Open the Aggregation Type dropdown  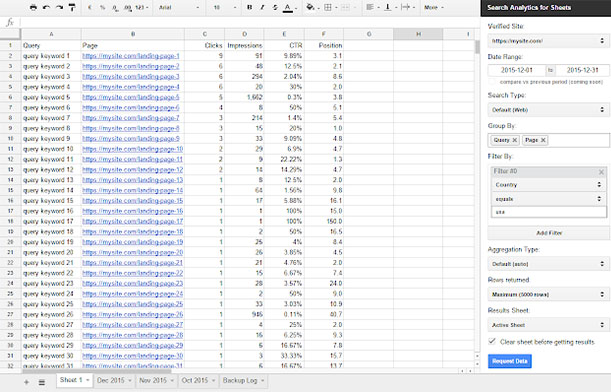click(548, 264)
